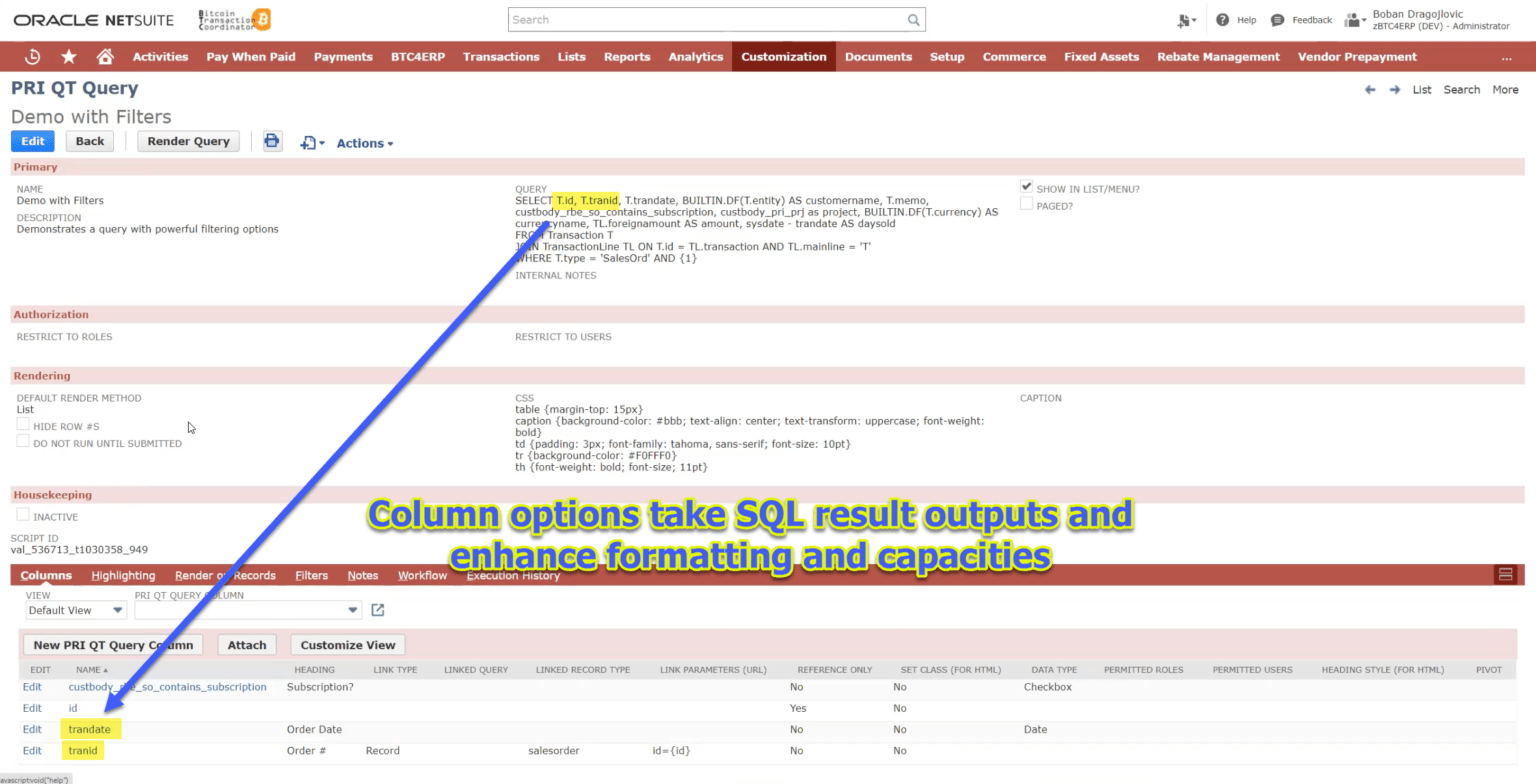
Task: Add page to shortcuts via the add-shortcut icon
Action: click(x=309, y=142)
